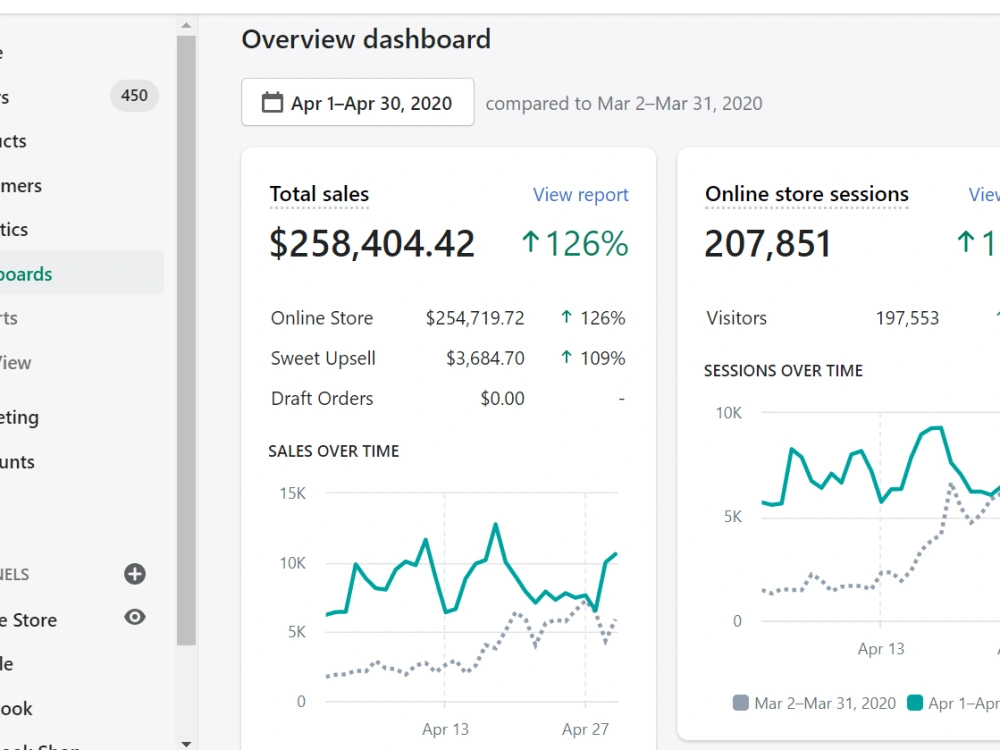Select the 450 badge in sidebar
Viewport: 1000px width, 750px height.
click(x=134, y=96)
